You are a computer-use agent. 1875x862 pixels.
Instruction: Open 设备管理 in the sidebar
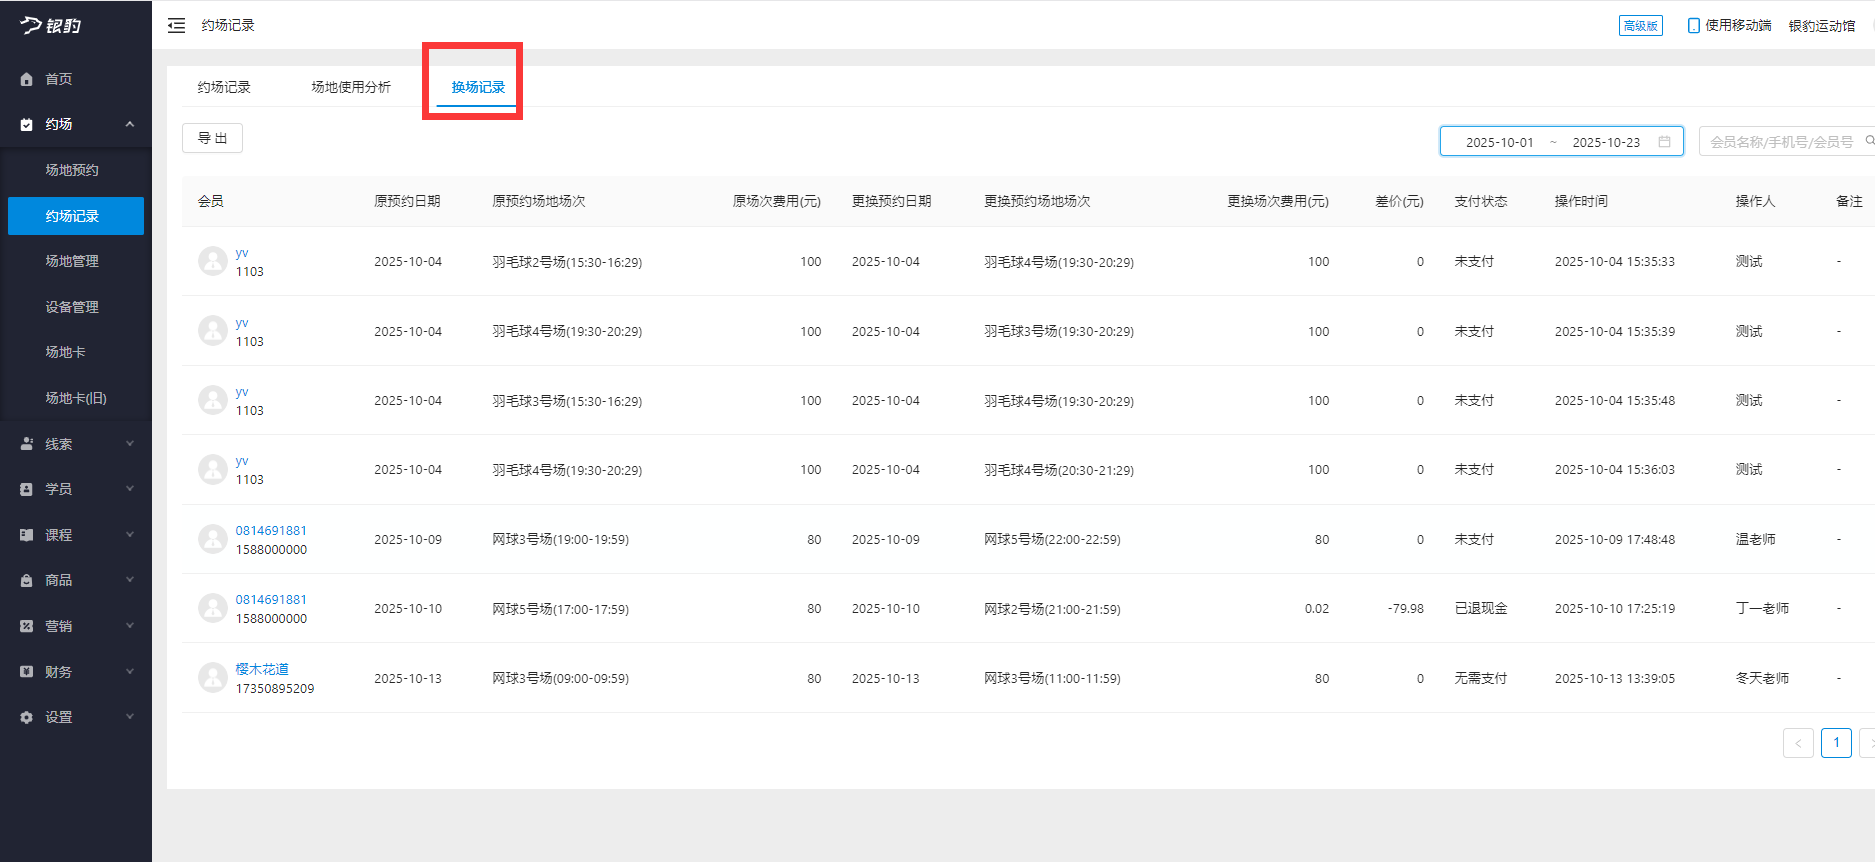(x=72, y=307)
